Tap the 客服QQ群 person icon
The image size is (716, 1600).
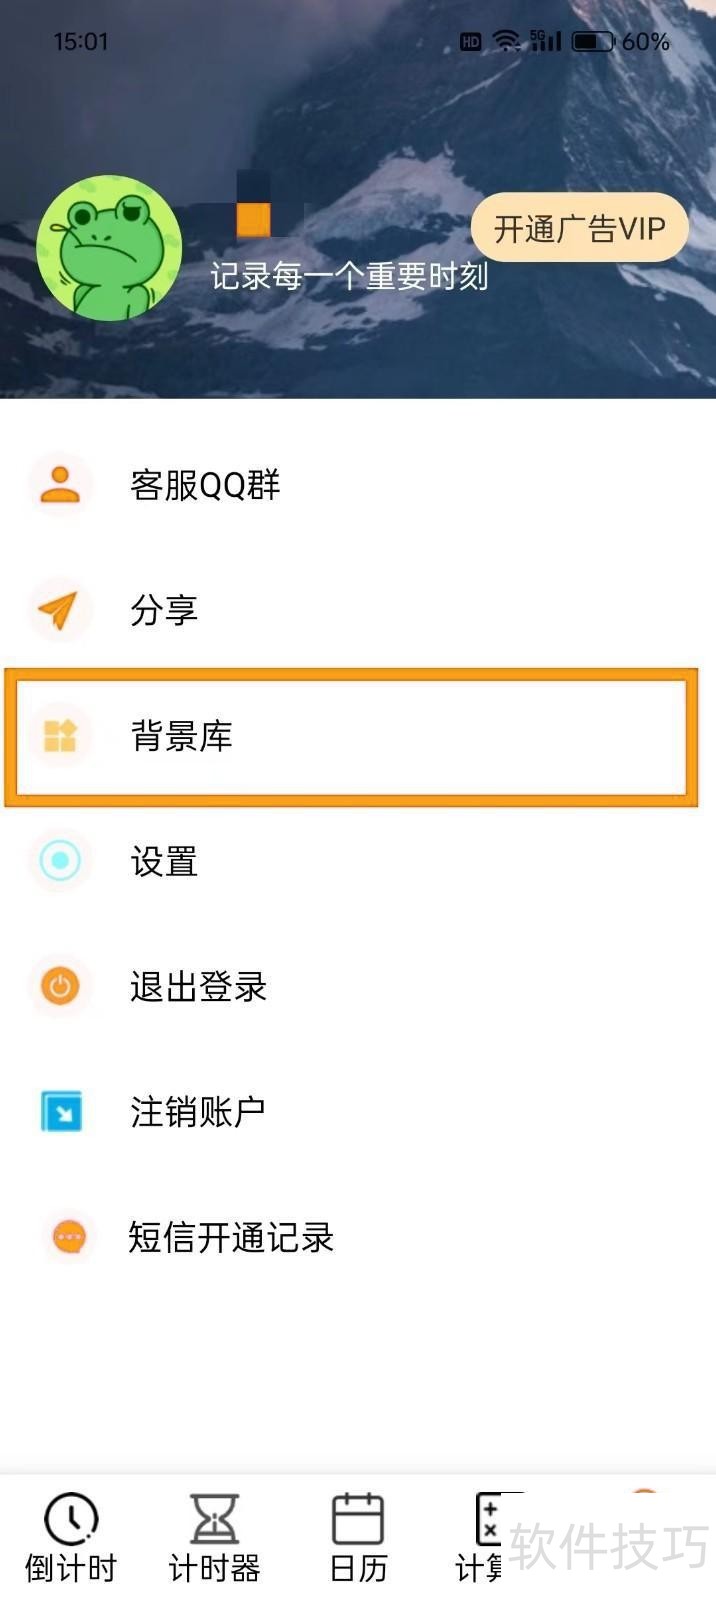coord(60,485)
